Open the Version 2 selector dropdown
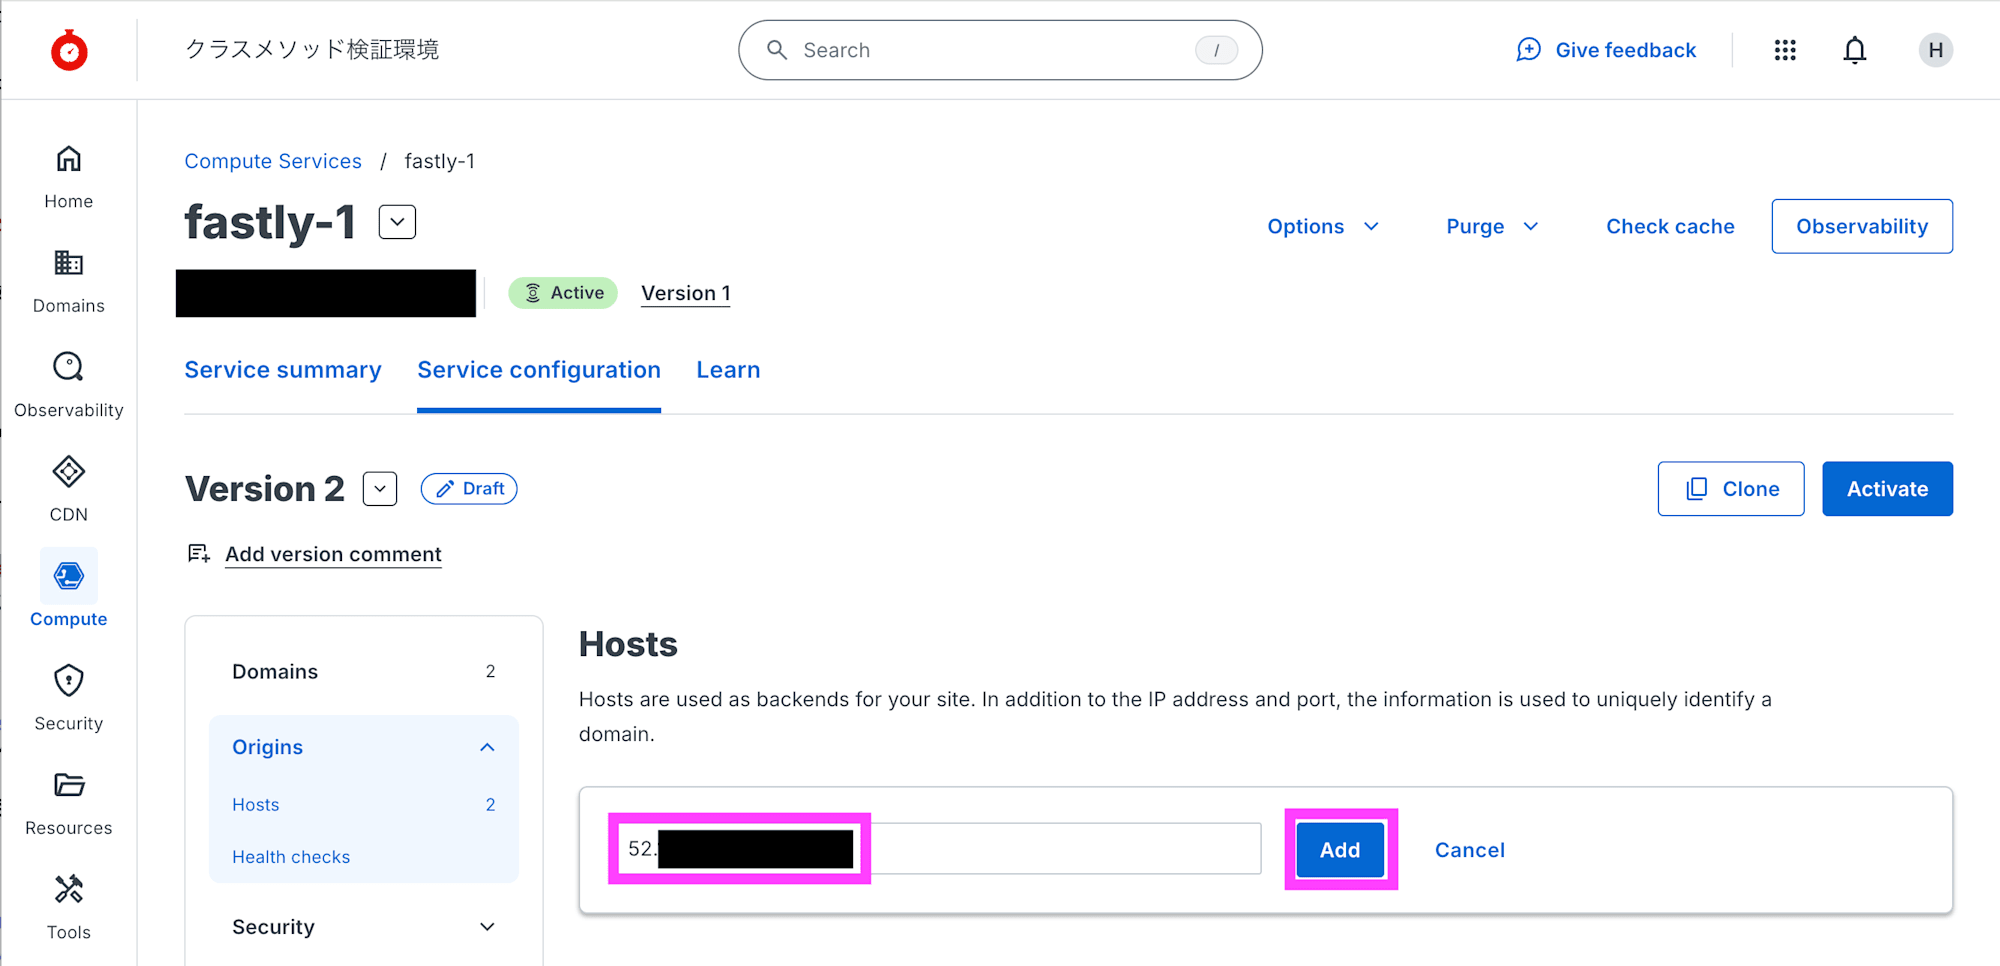2000x966 pixels. [x=380, y=489]
